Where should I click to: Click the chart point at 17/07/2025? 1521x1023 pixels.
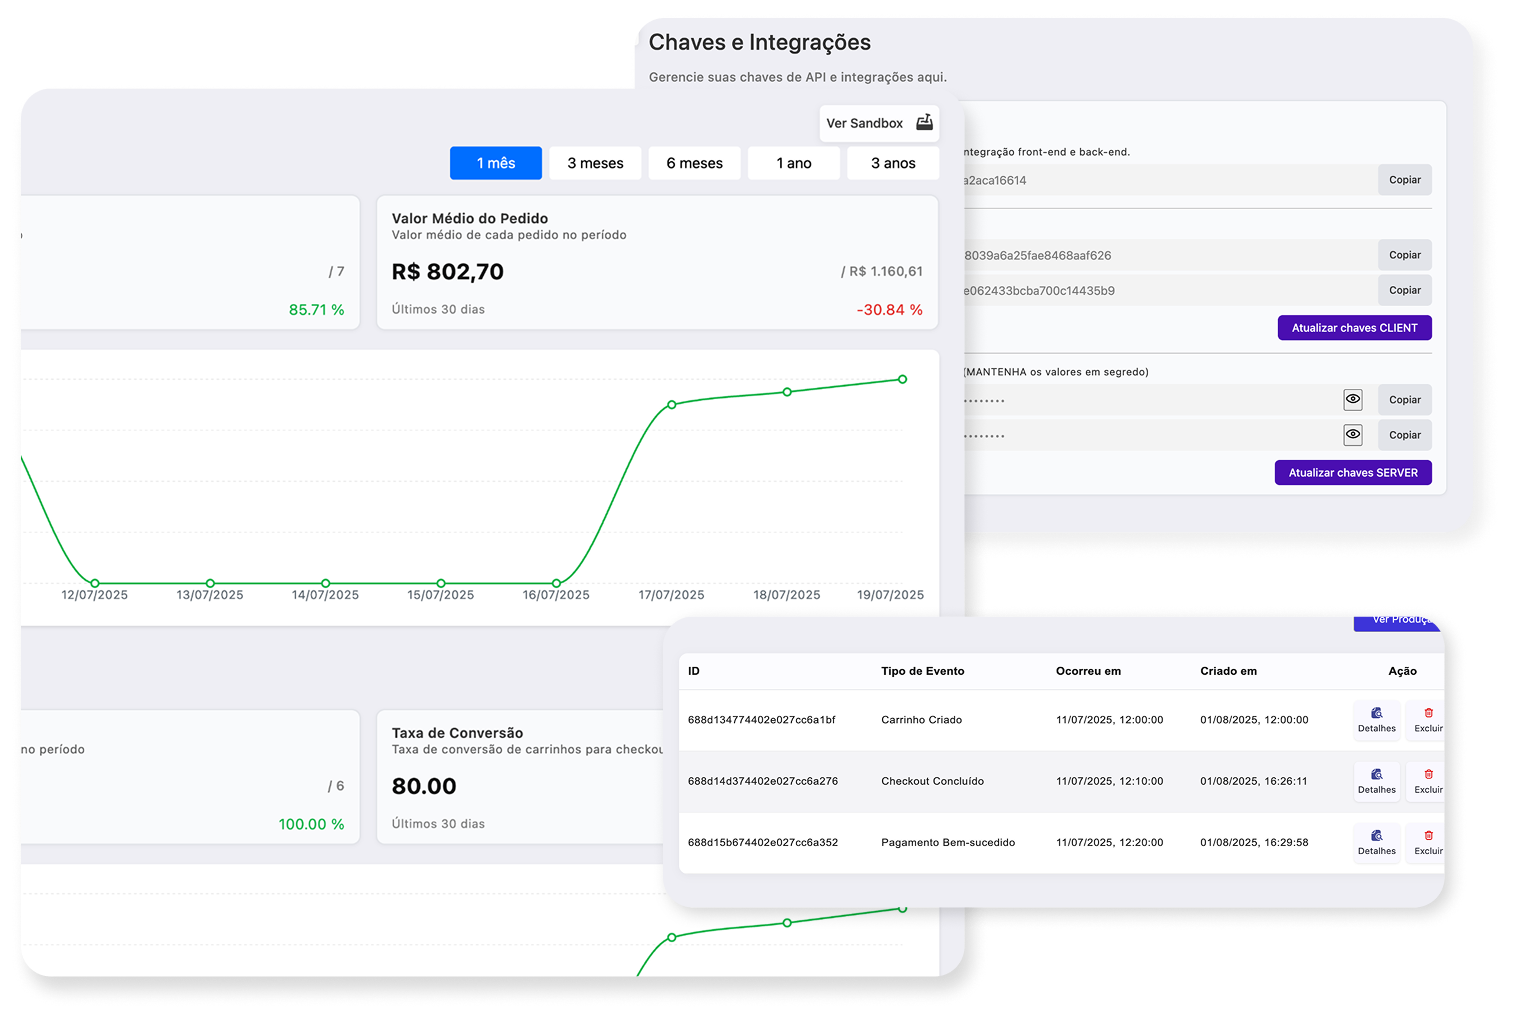(672, 405)
